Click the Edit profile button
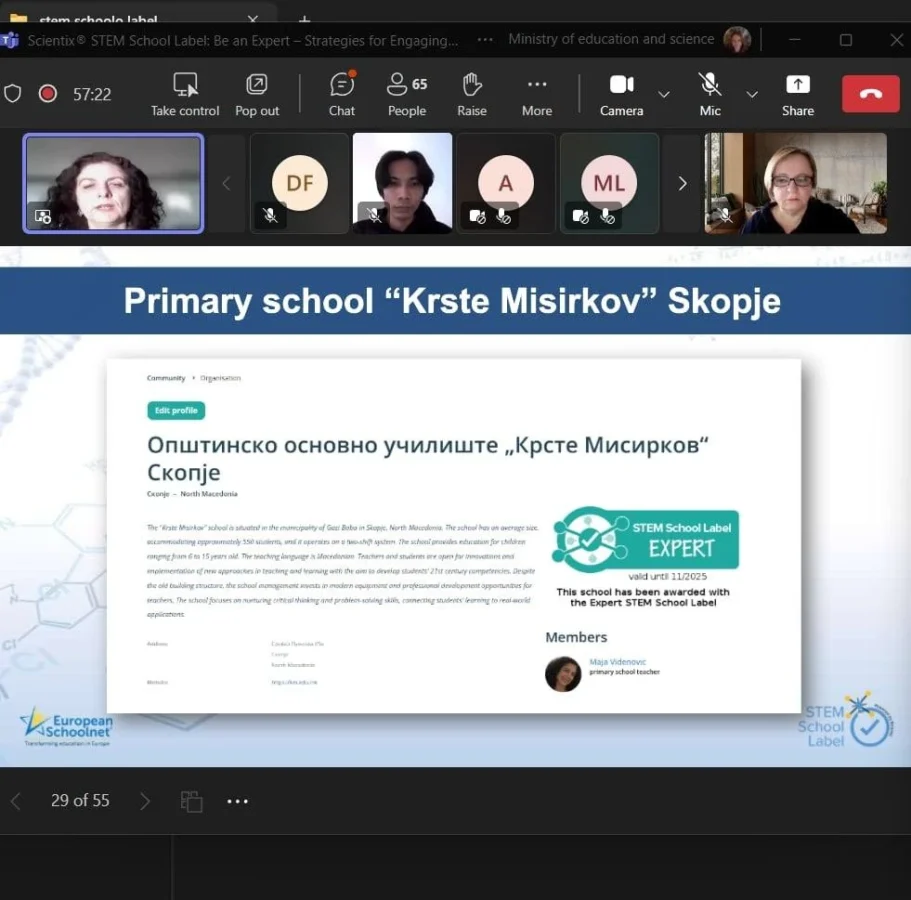This screenshot has height=900, width=911. [x=176, y=410]
